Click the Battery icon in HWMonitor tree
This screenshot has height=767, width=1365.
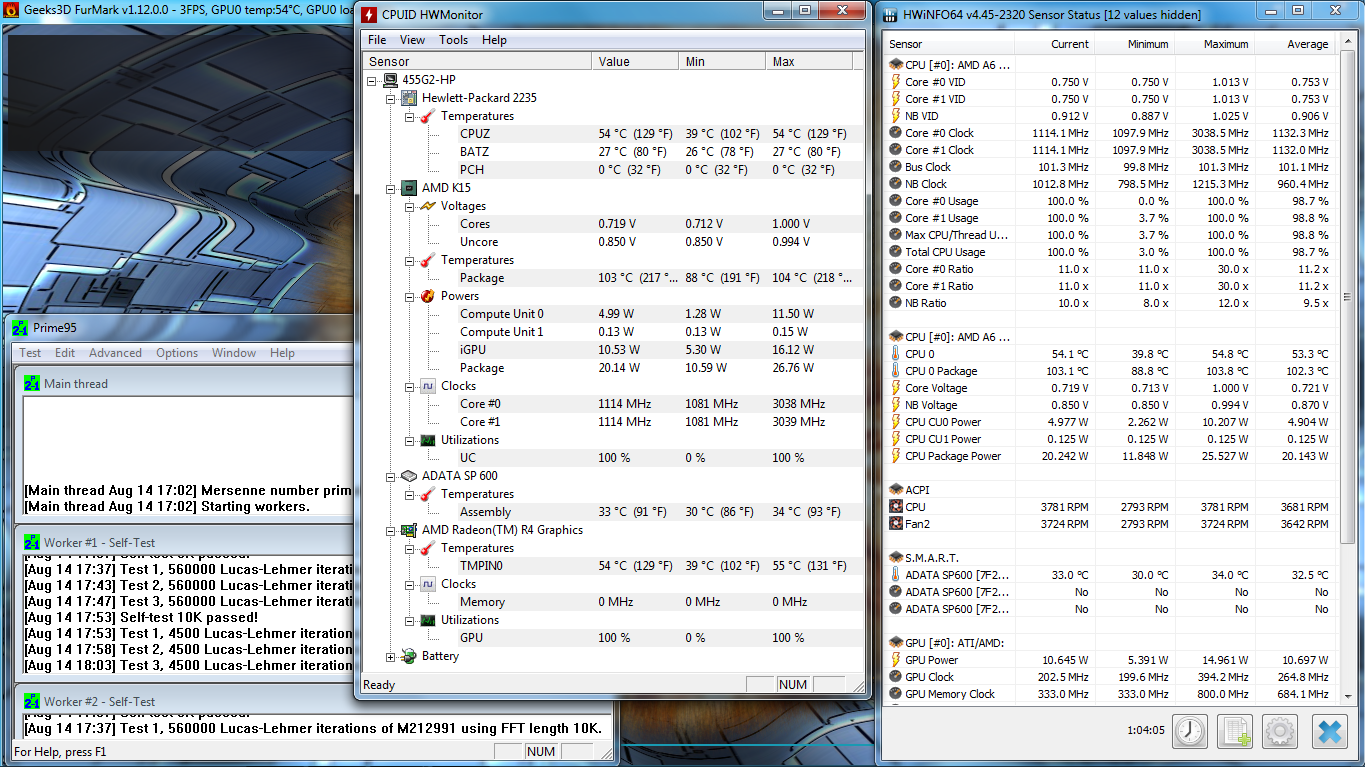409,656
